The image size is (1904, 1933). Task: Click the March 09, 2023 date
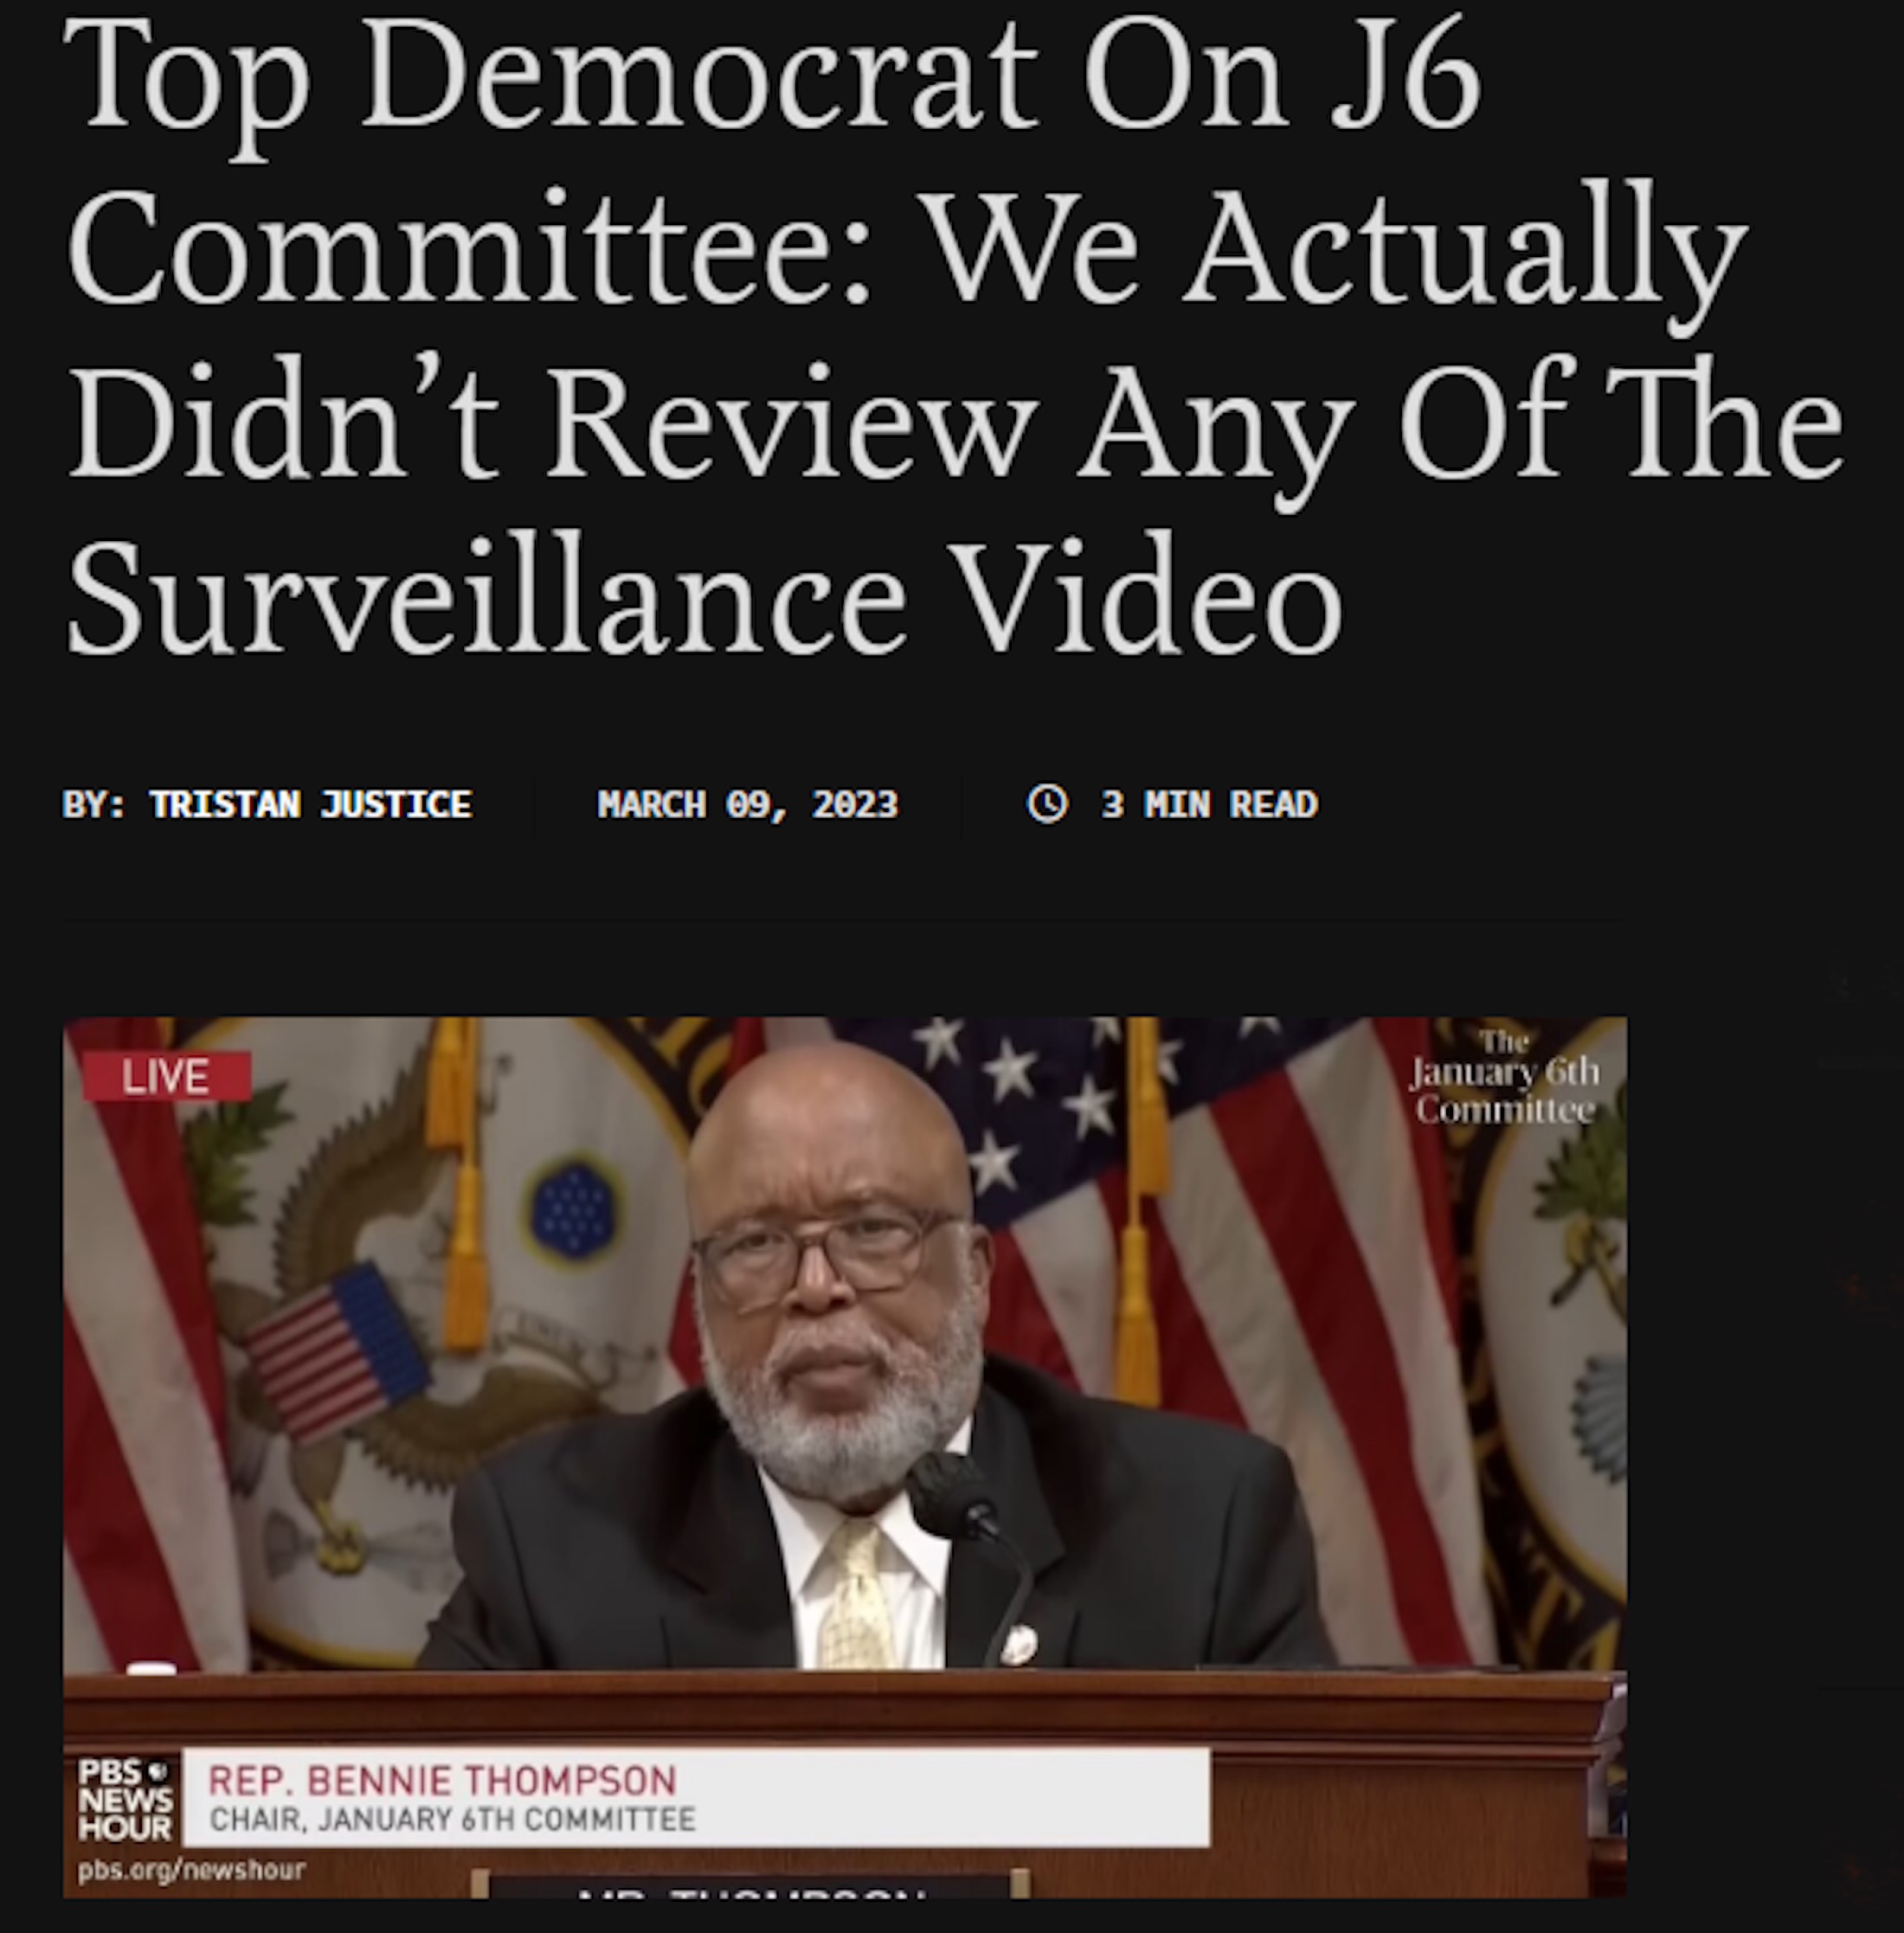pyautogui.click(x=747, y=804)
